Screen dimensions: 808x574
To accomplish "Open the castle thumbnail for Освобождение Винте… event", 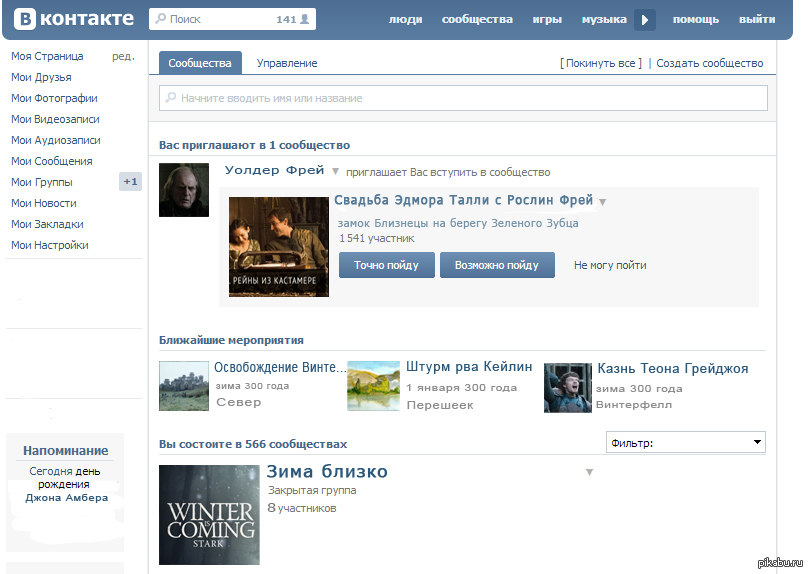I will tap(184, 385).
